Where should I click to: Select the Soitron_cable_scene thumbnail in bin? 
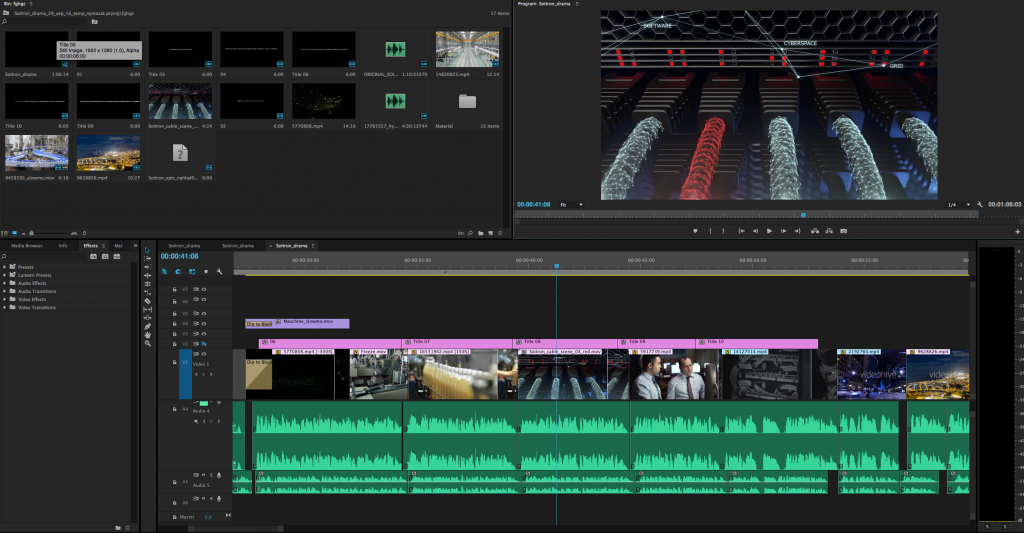point(180,101)
